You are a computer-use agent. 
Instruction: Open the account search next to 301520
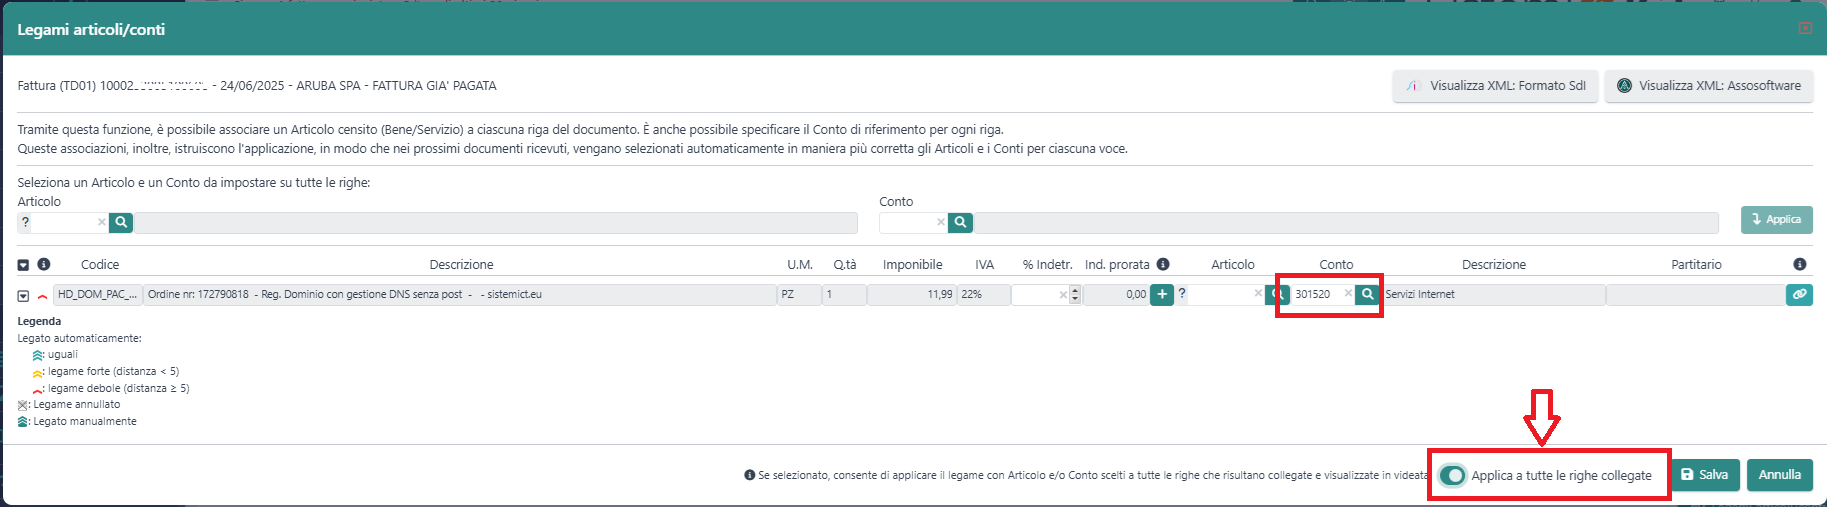coord(1367,294)
